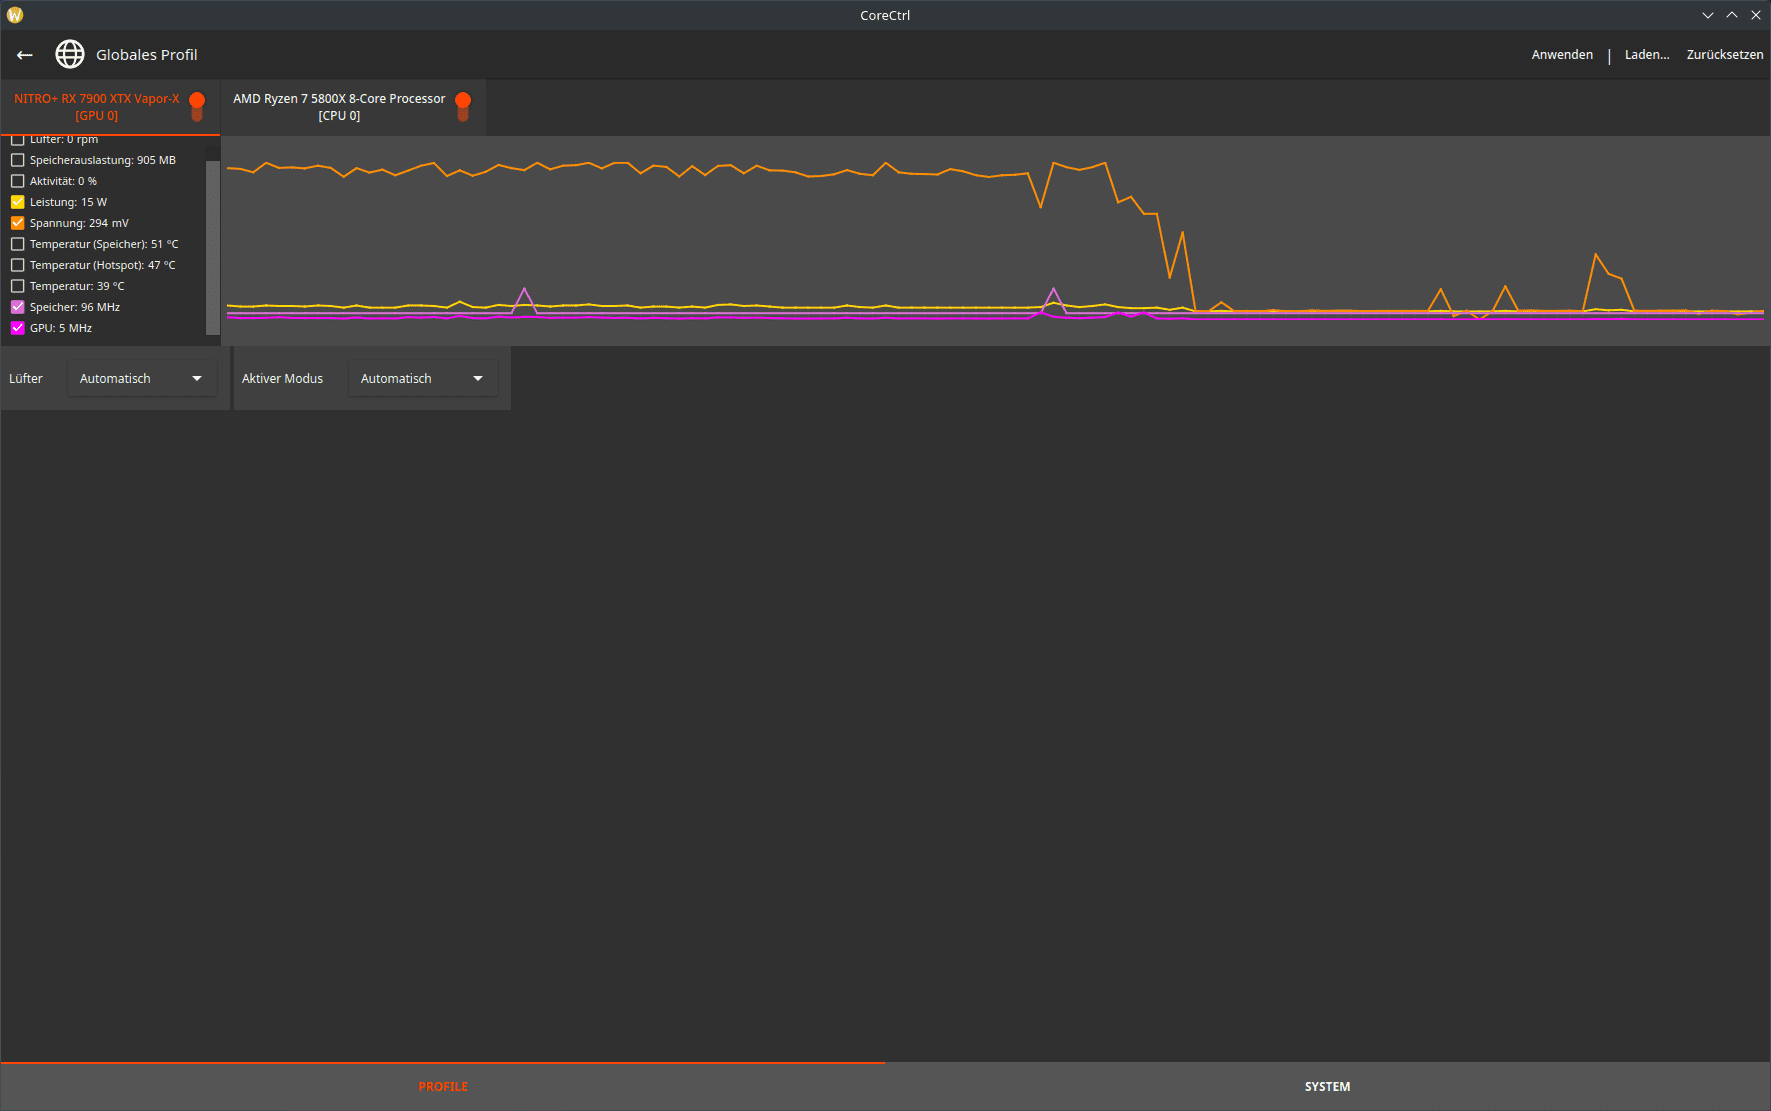This screenshot has height=1111, width=1771.
Task: Select AMD Ryzen 7 5800X CPU tab
Action: [x=353, y=107]
